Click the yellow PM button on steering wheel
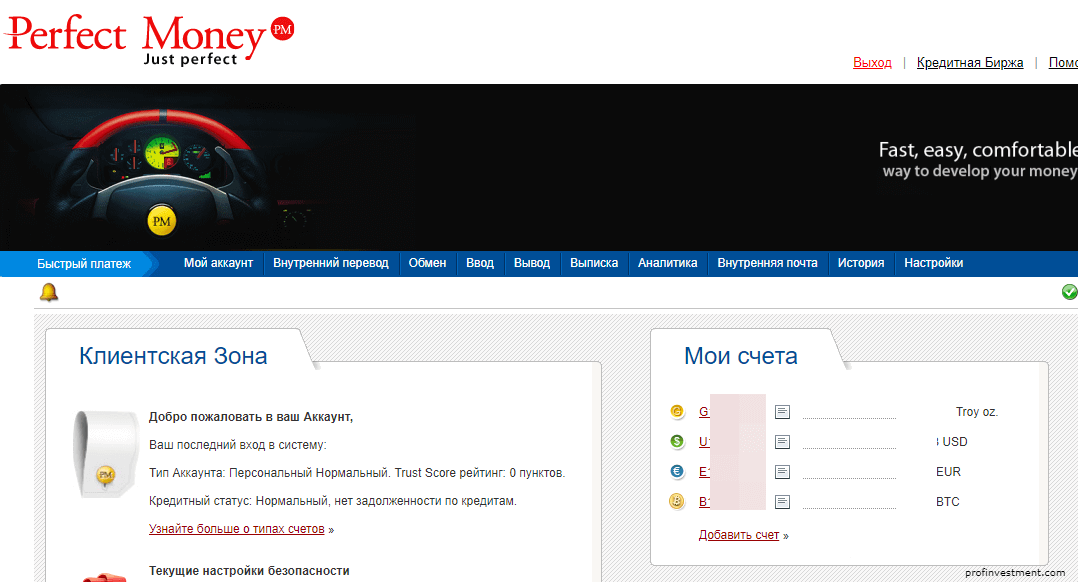The height and width of the screenshot is (582, 1078). (x=162, y=221)
